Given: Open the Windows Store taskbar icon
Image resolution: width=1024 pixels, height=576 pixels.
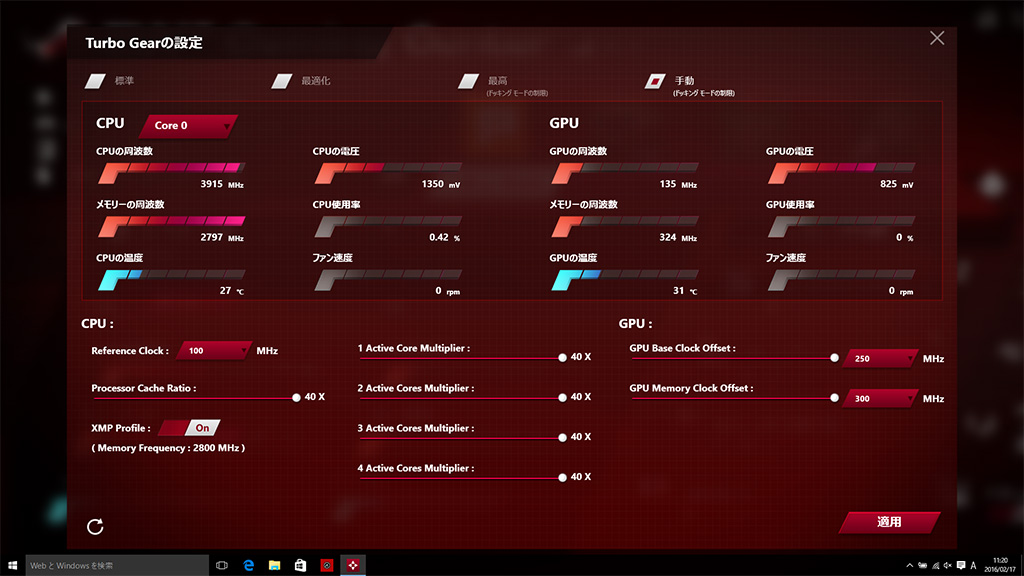Looking at the screenshot, I should pyautogui.click(x=300, y=566).
